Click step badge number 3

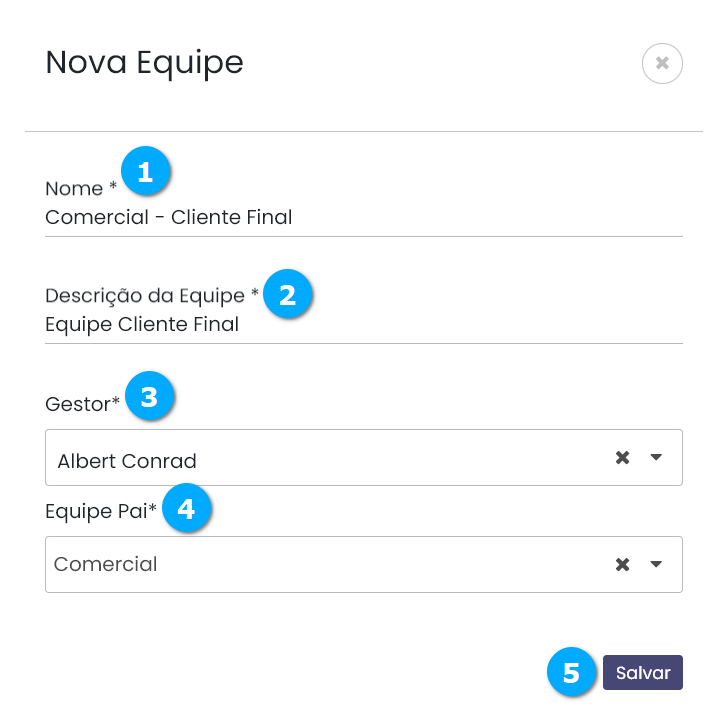pyautogui.click(x=150, y=398)
